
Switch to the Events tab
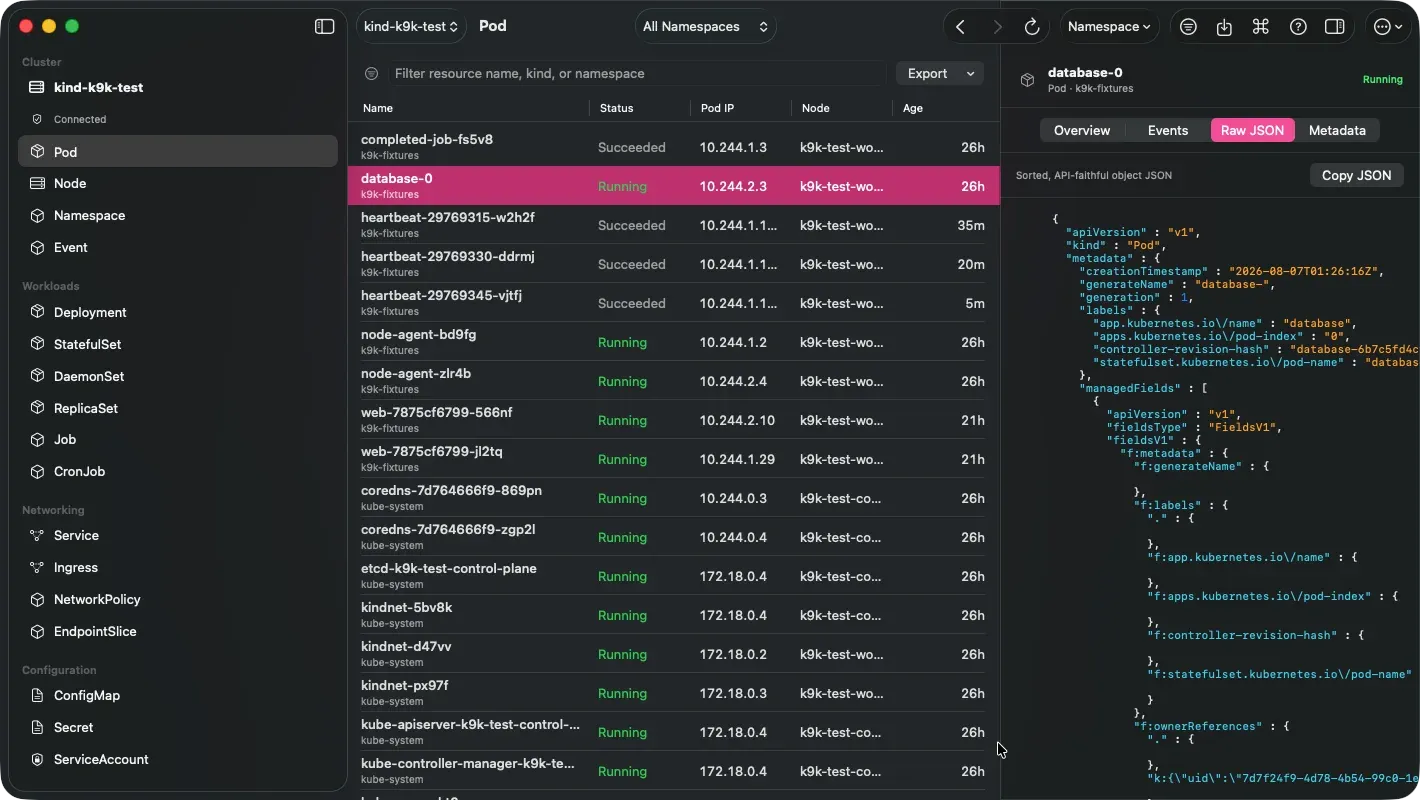tap(1168, 130)
